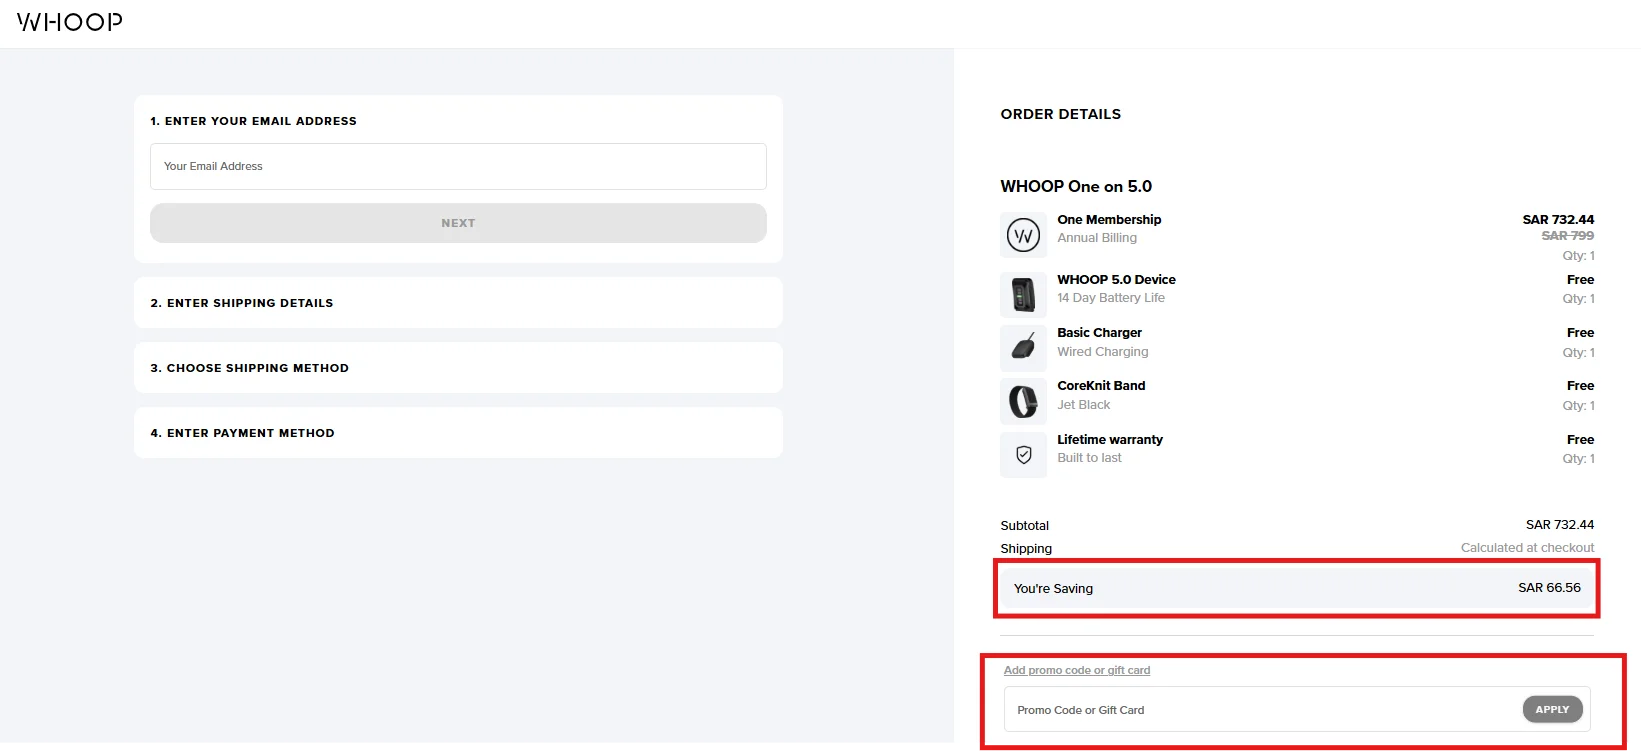Open the Add promo code or gift card link
1641x751 pixels.
click(1077, 670)
